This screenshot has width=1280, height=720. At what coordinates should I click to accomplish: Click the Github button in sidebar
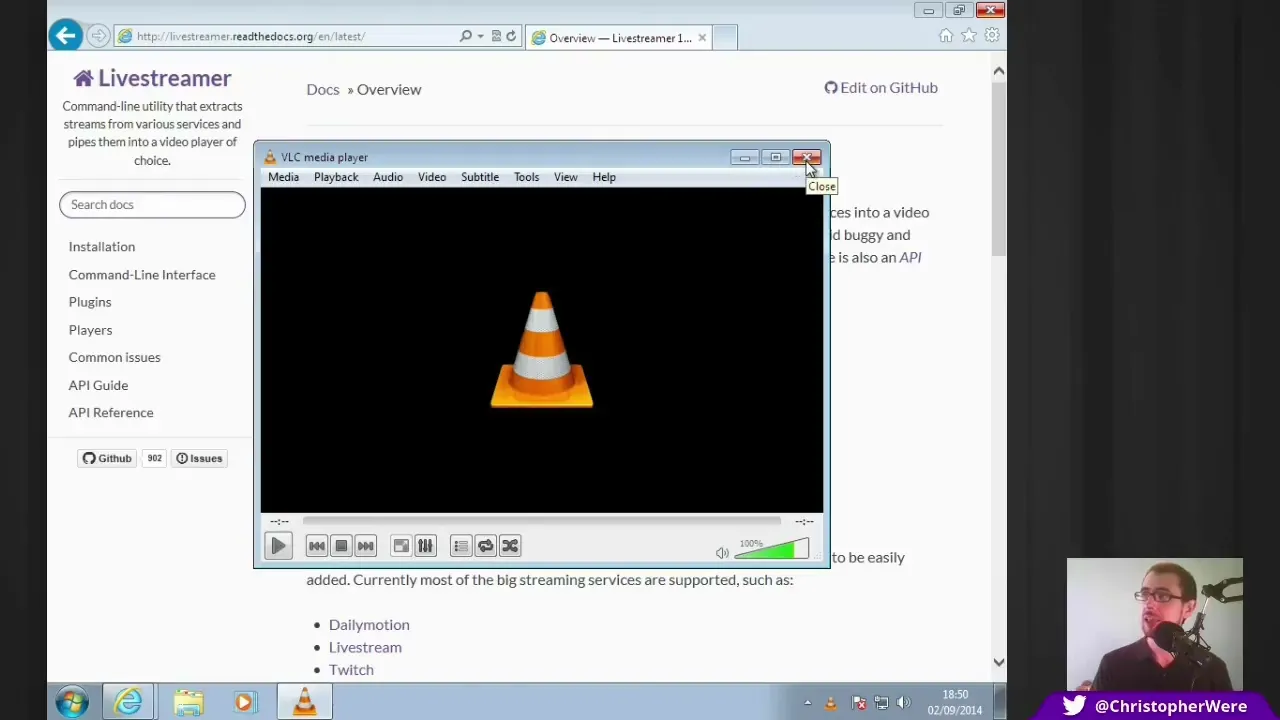pos(107,458)
